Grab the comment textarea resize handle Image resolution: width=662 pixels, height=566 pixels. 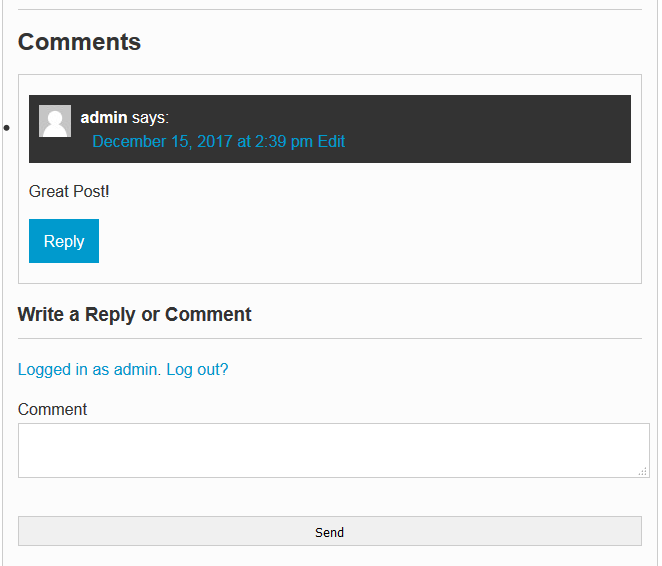[x=643, y=471]
